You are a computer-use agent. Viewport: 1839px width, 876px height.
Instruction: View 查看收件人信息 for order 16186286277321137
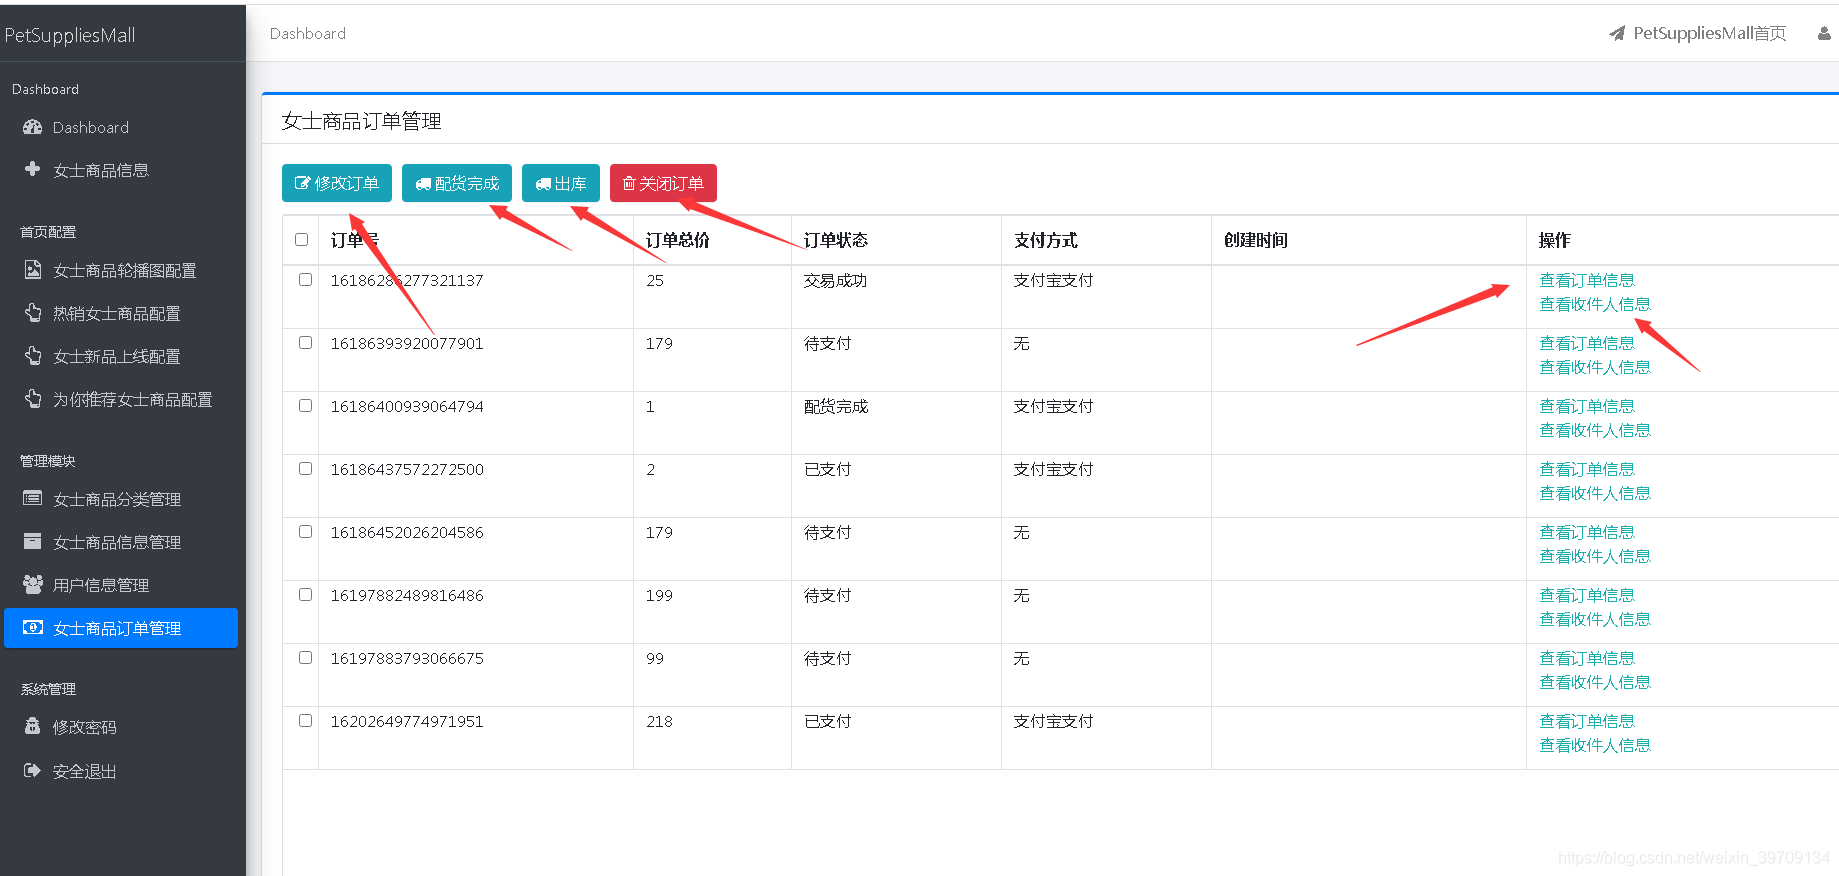pos(1595,304)
